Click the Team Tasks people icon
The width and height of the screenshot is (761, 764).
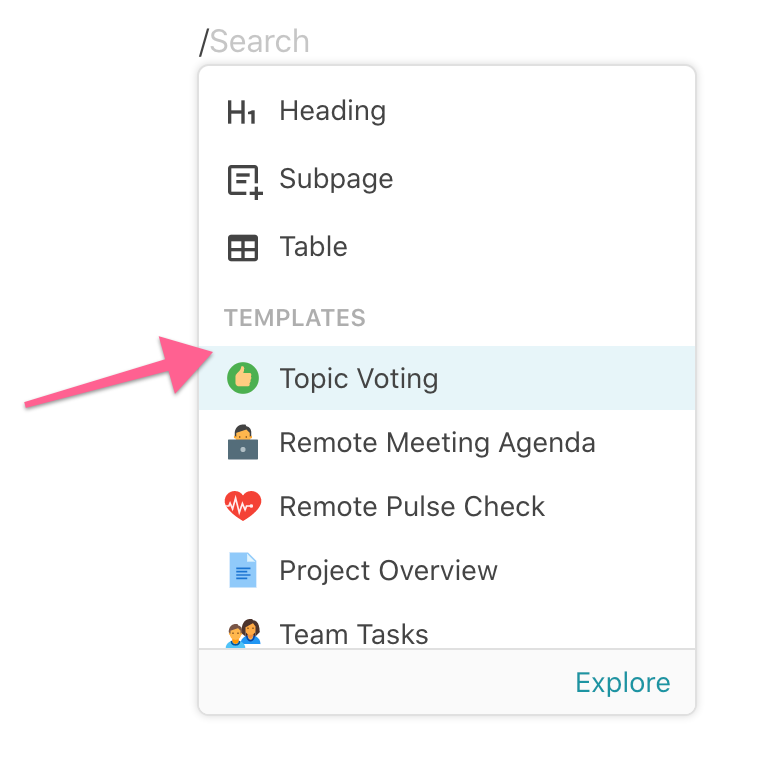(243, 634)
